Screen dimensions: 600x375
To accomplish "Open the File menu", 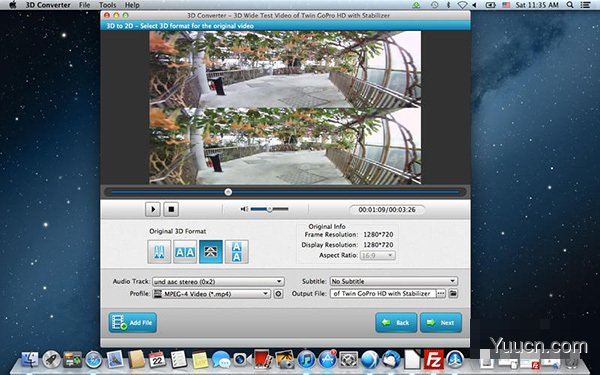I will click(84, 5).
